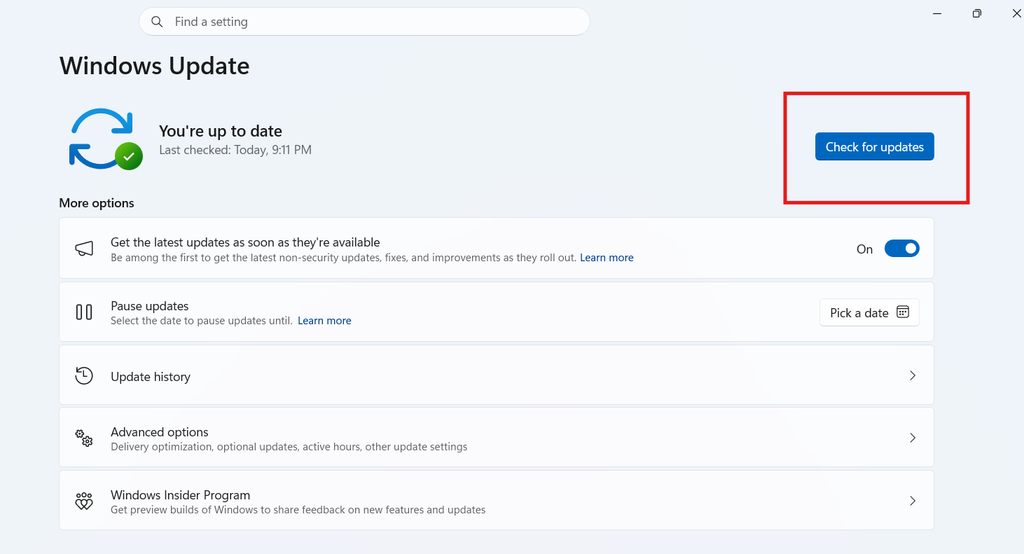Click the Check for updates button
1024x554 pixels.
(x=874, y=146)
